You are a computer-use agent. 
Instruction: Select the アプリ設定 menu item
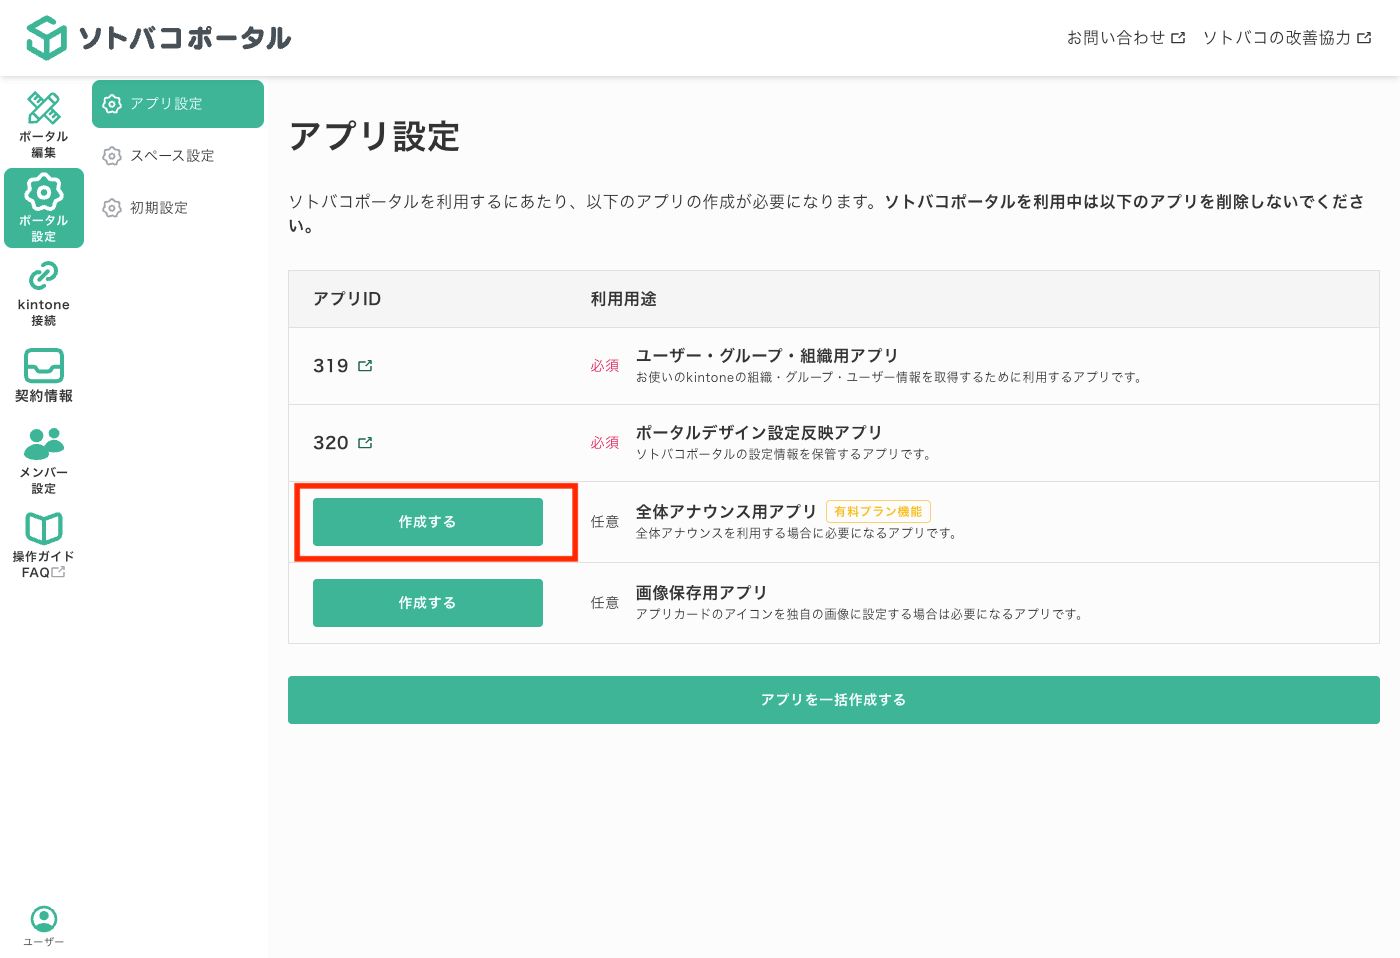click(x=177, y=103)
